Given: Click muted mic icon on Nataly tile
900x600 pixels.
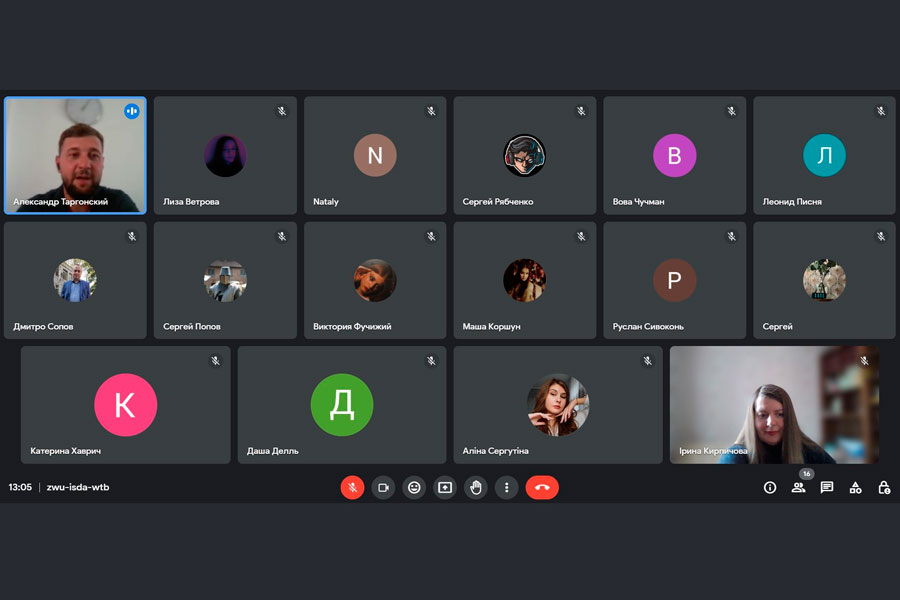Looking at the screenshot, I should 432,111.
